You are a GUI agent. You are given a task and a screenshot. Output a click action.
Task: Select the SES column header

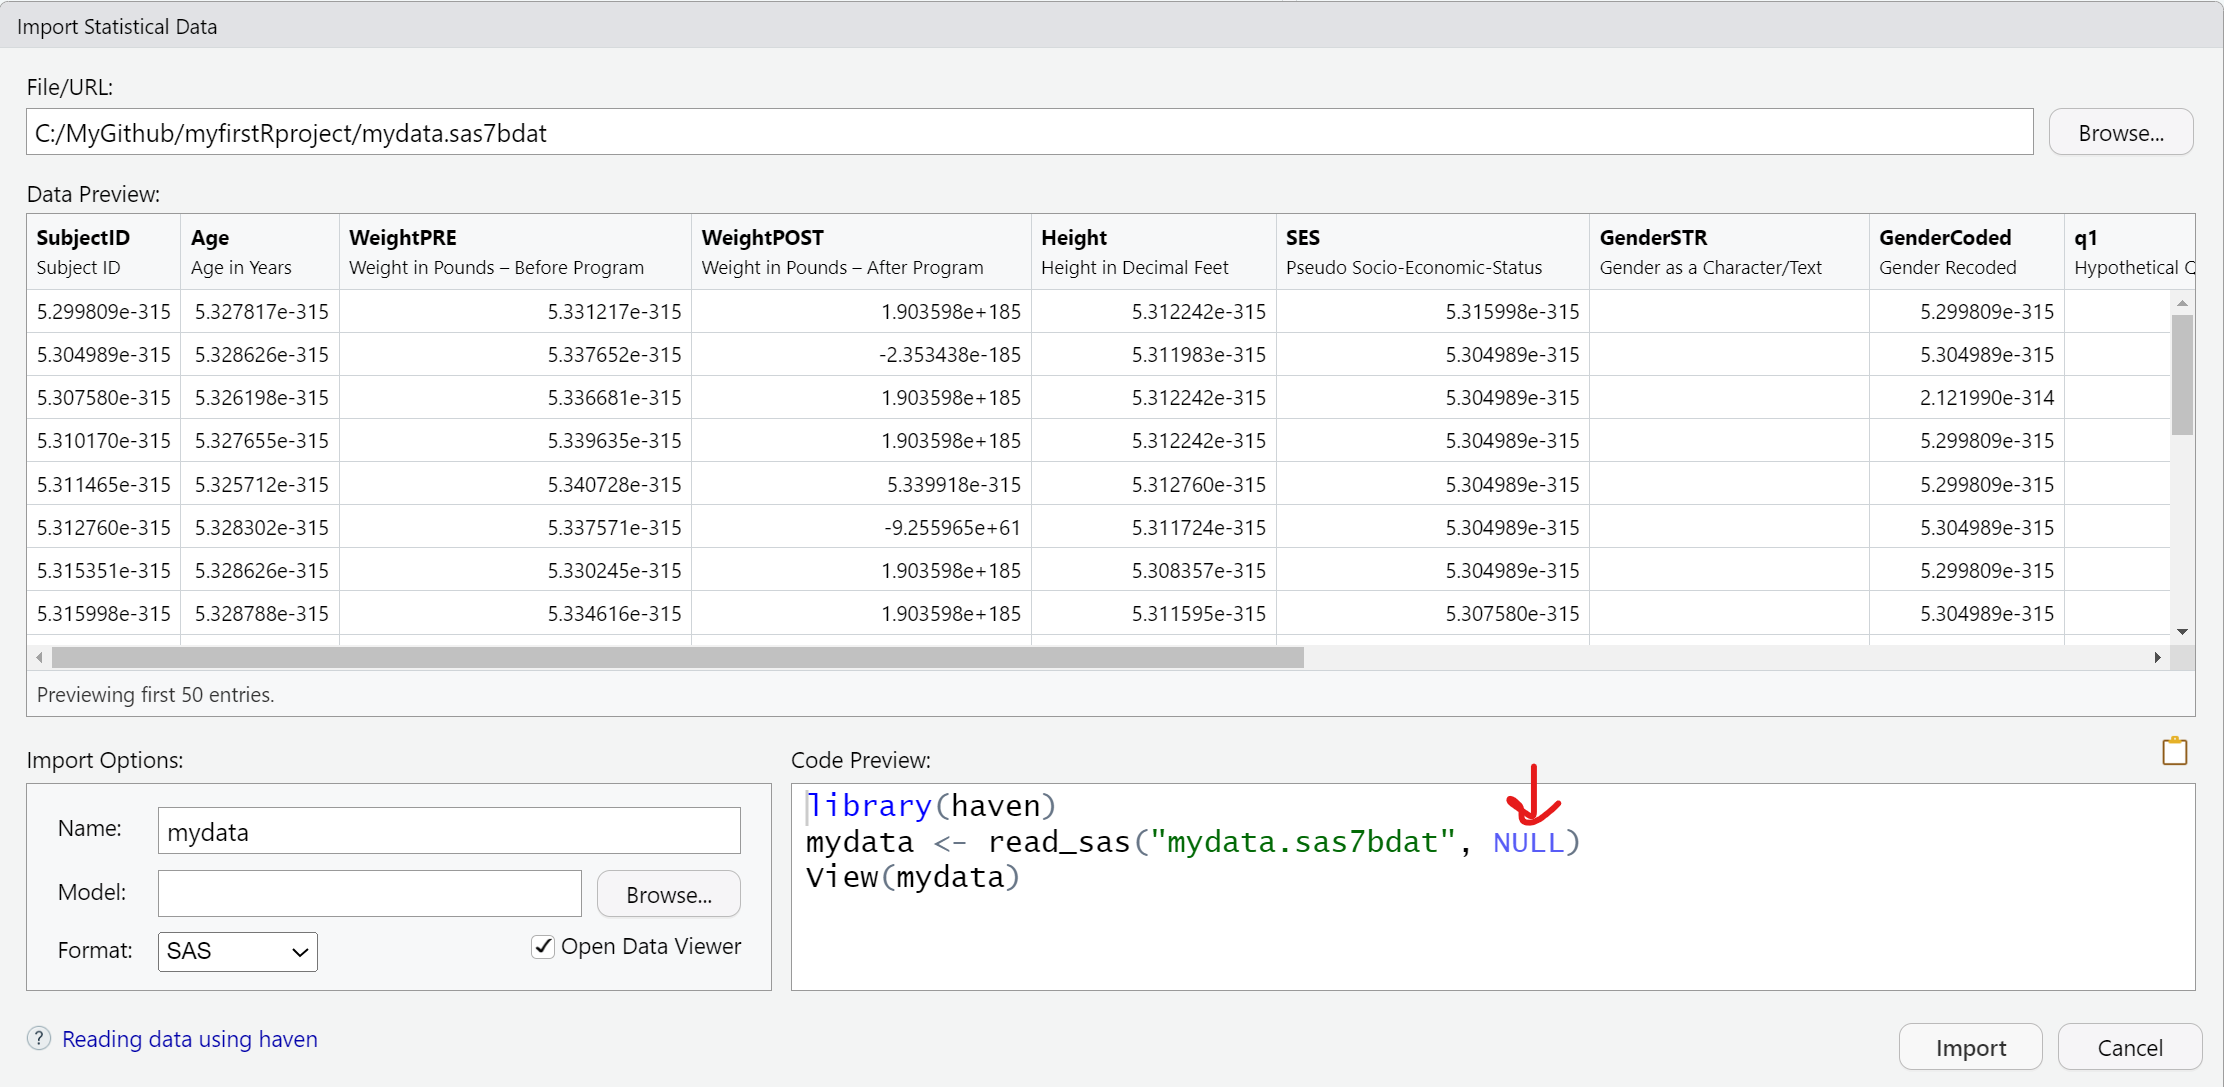[x=1433, y=252]
